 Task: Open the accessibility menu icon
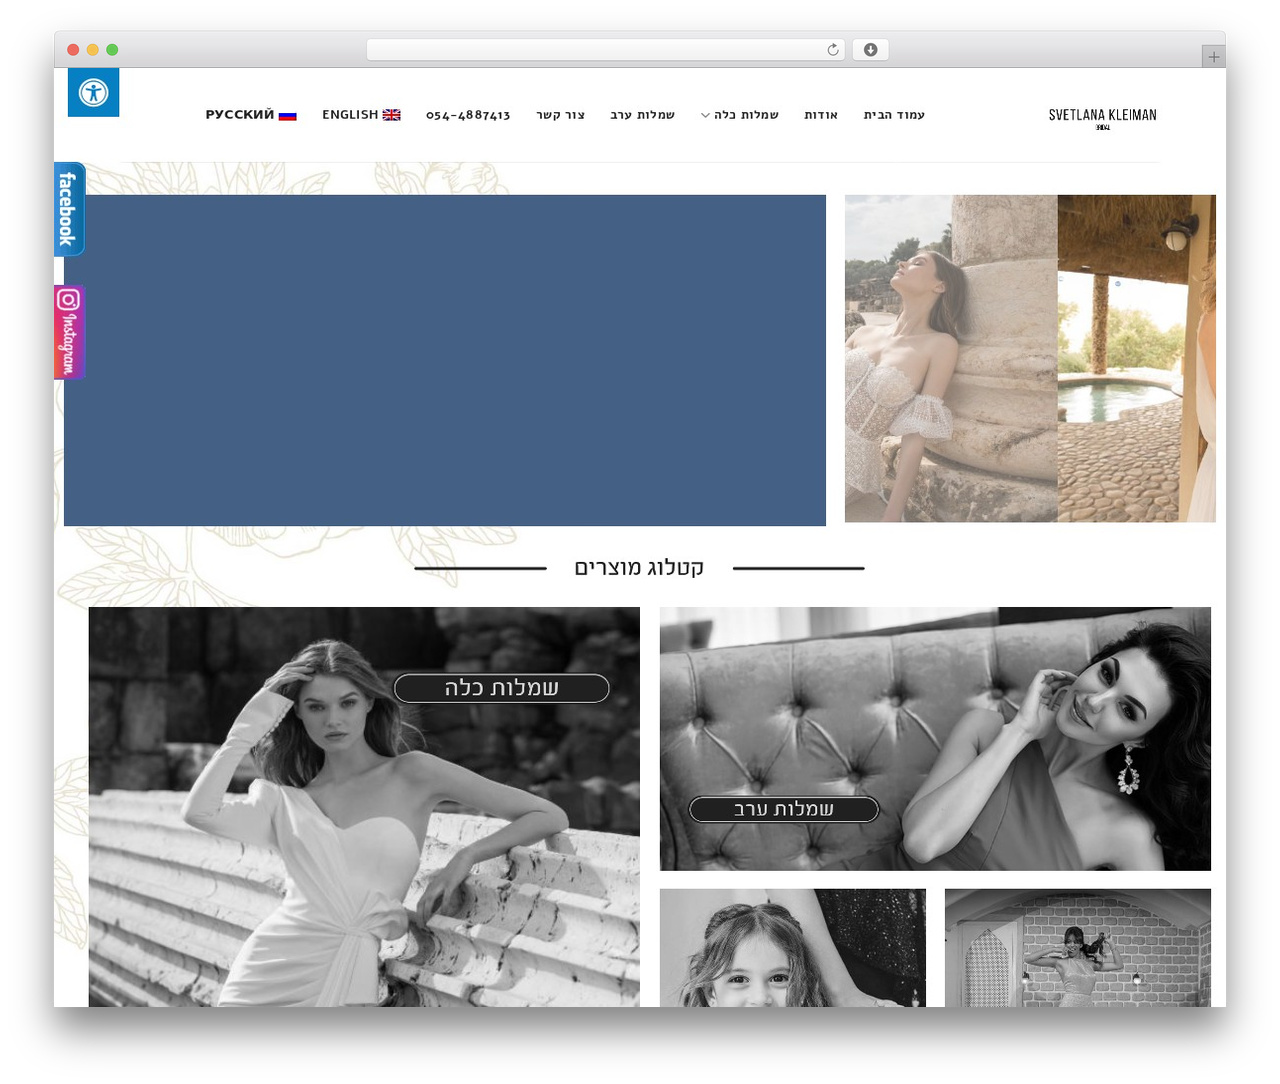[x=93, y=93]
